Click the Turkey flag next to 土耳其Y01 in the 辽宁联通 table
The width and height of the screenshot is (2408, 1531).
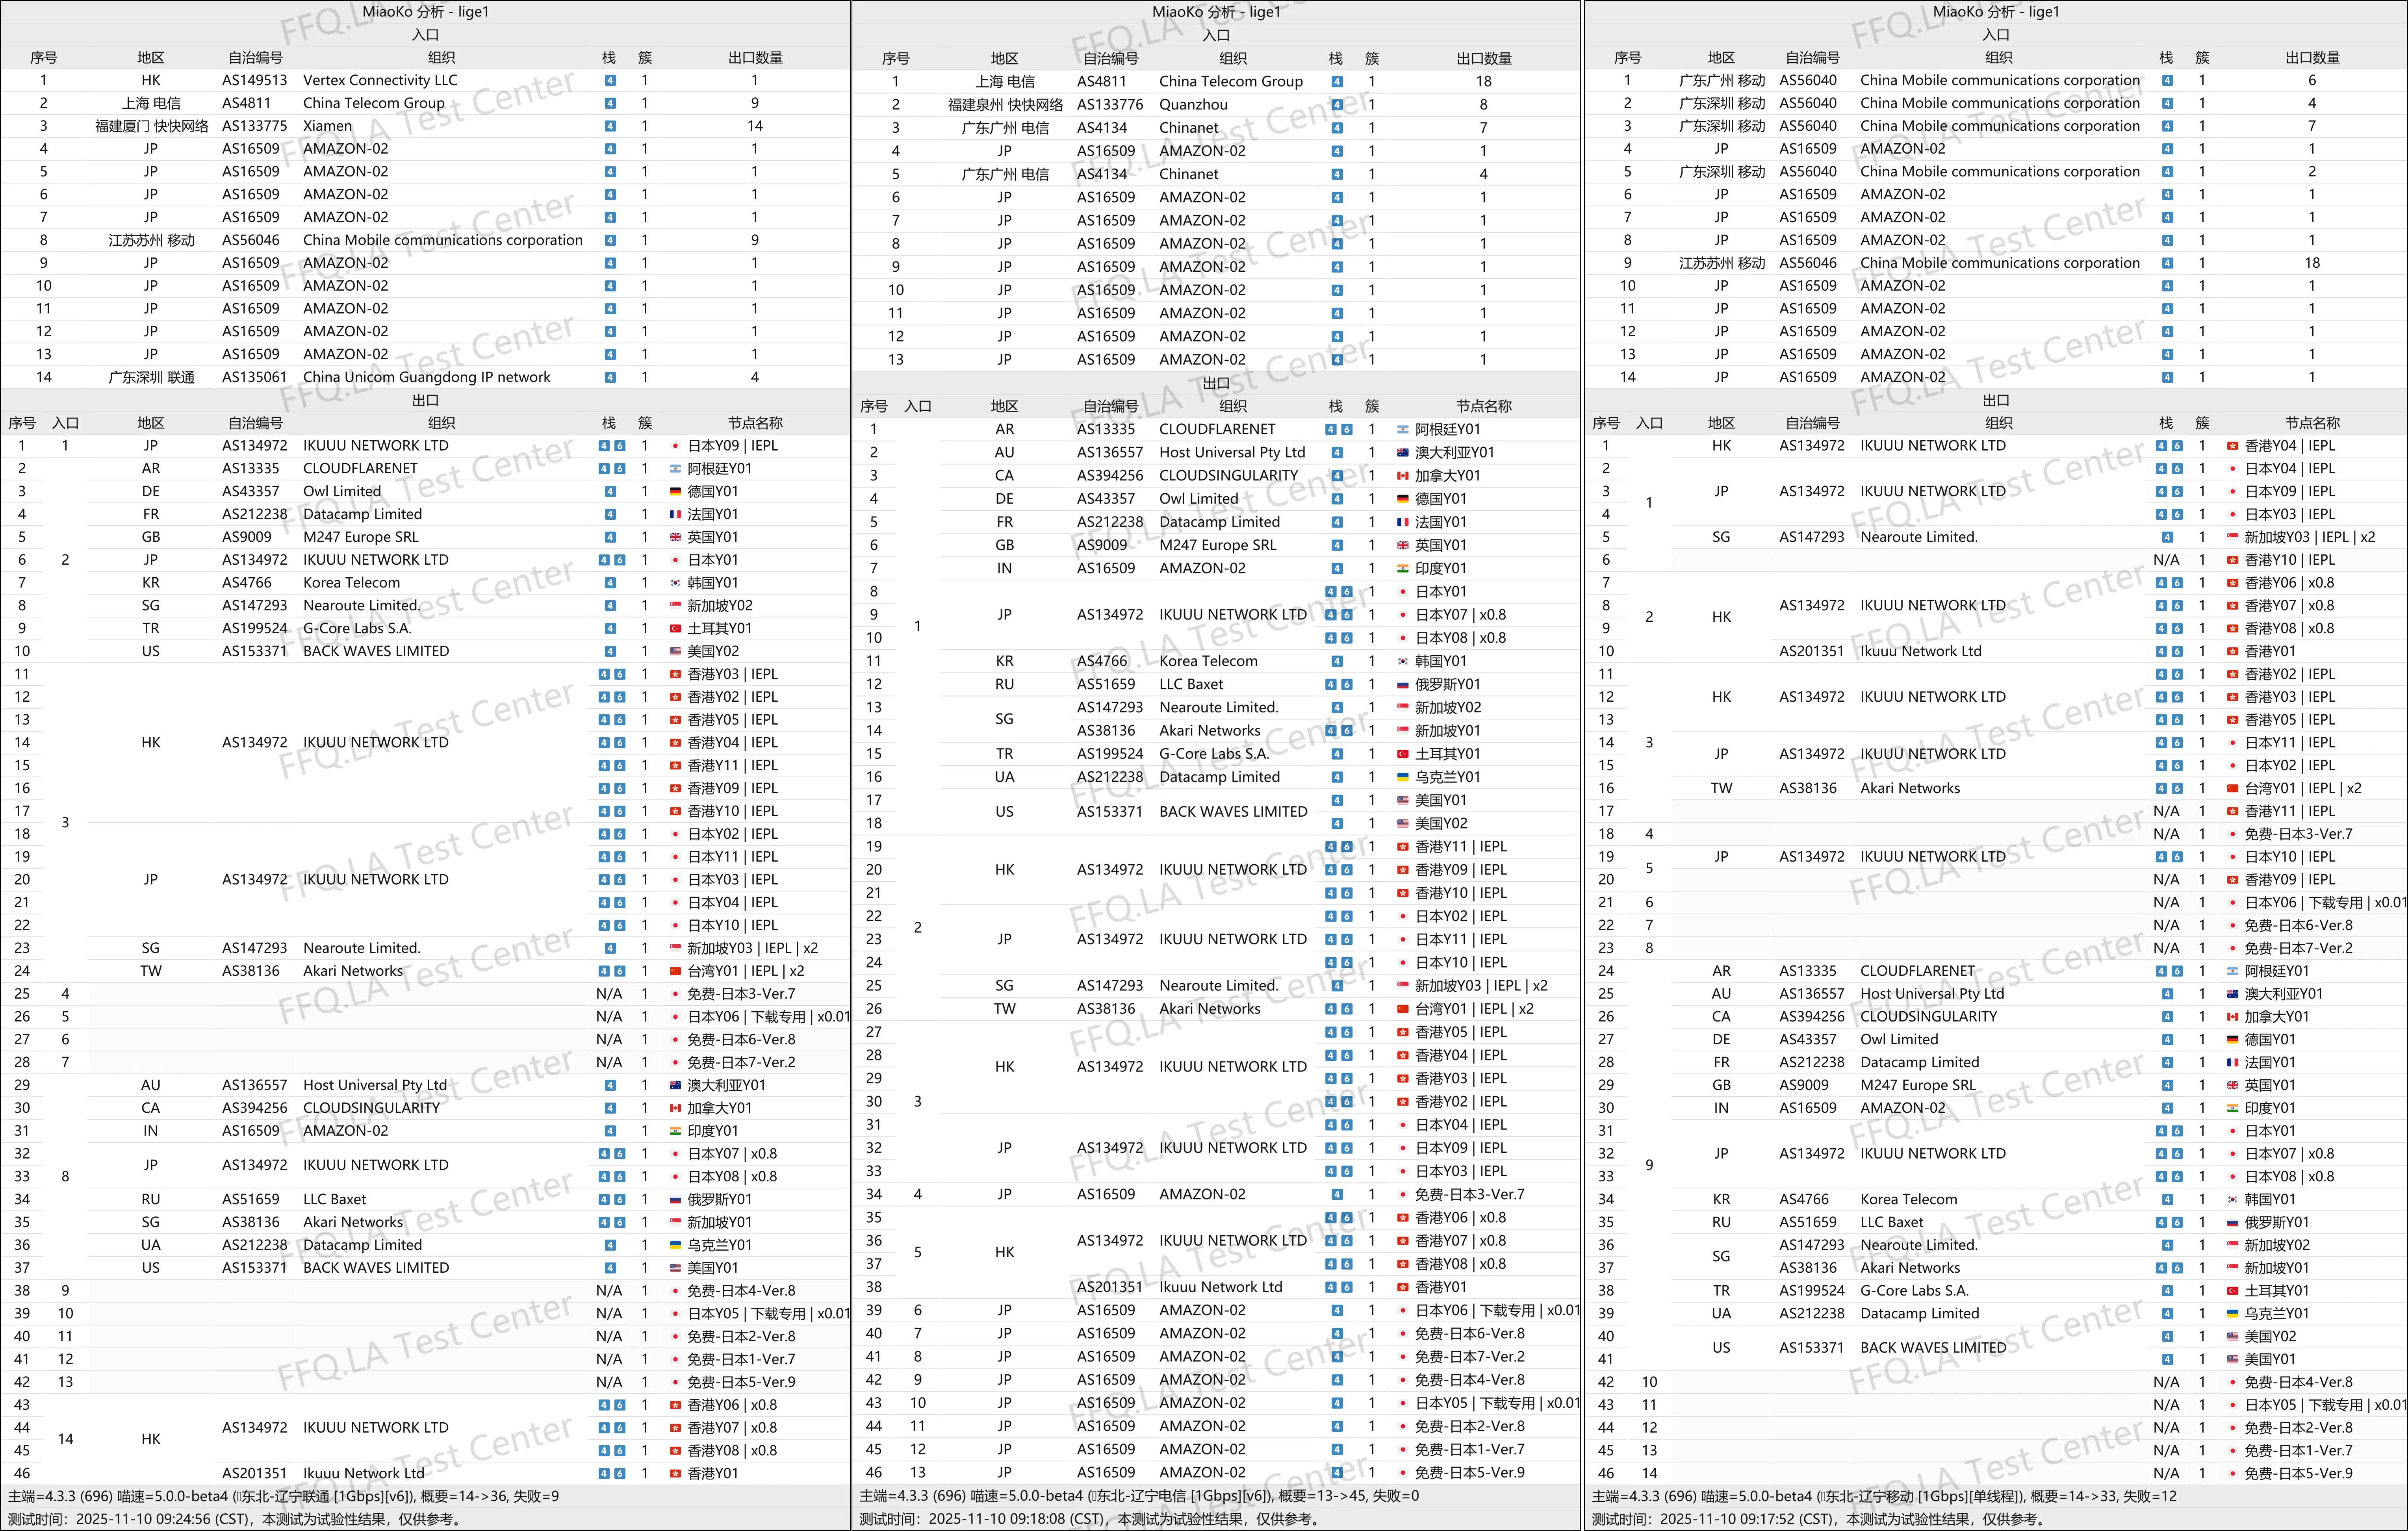coord(675,628)
